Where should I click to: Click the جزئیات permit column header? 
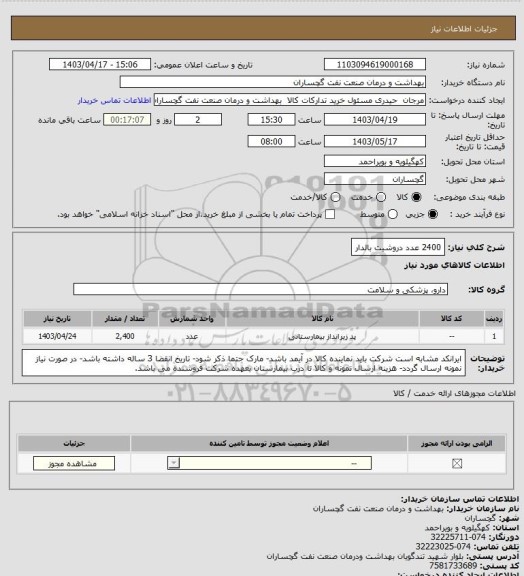point(74,443)
